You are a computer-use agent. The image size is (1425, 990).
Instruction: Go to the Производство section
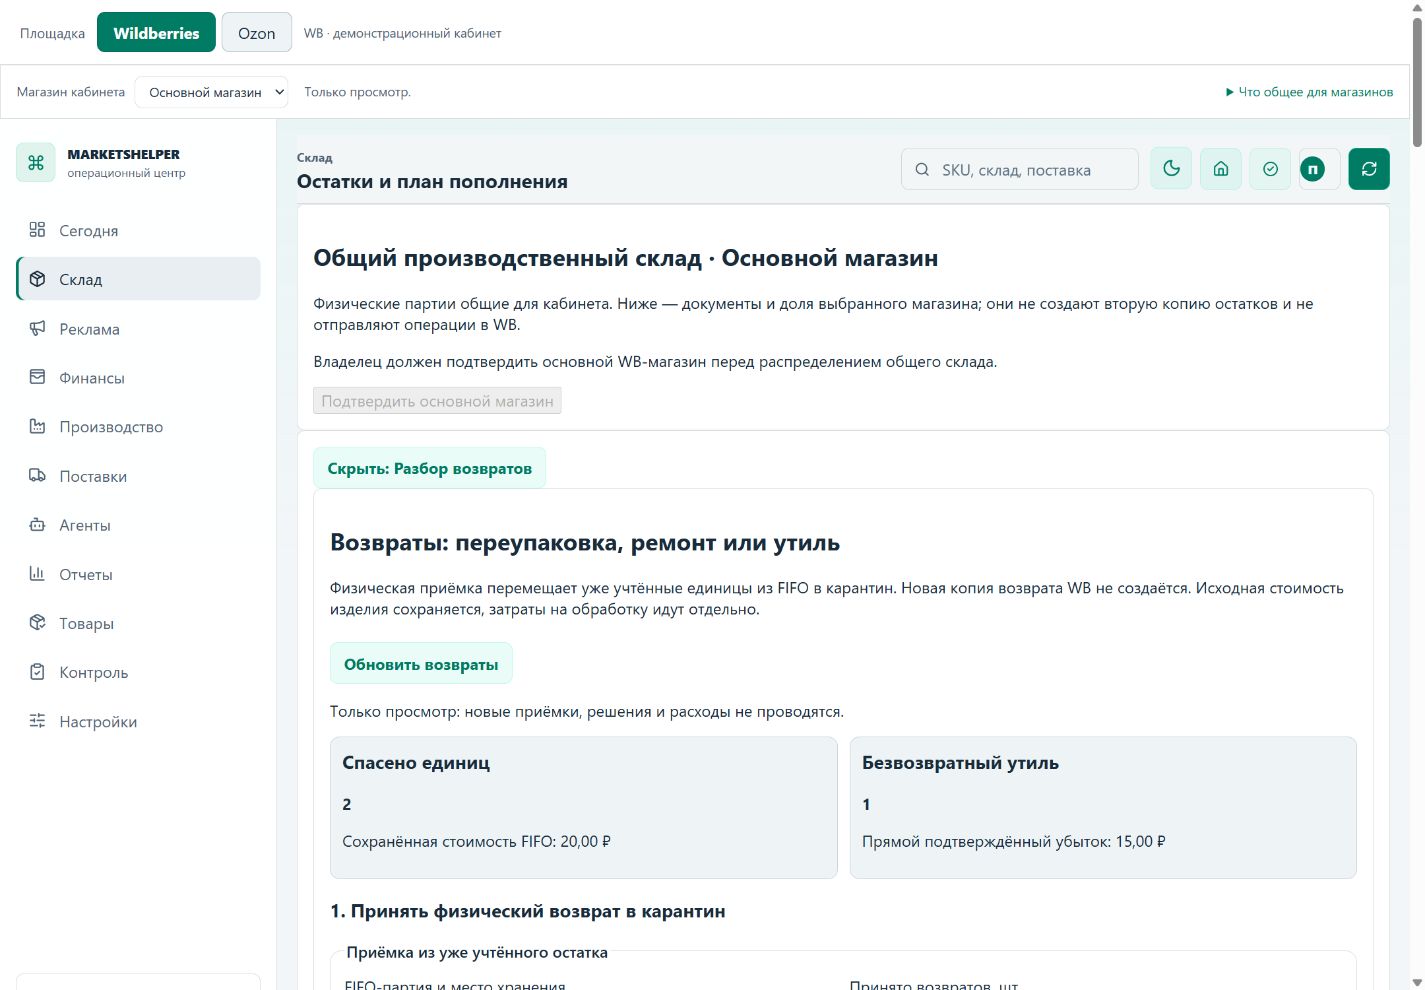click(x=138, y=426)
